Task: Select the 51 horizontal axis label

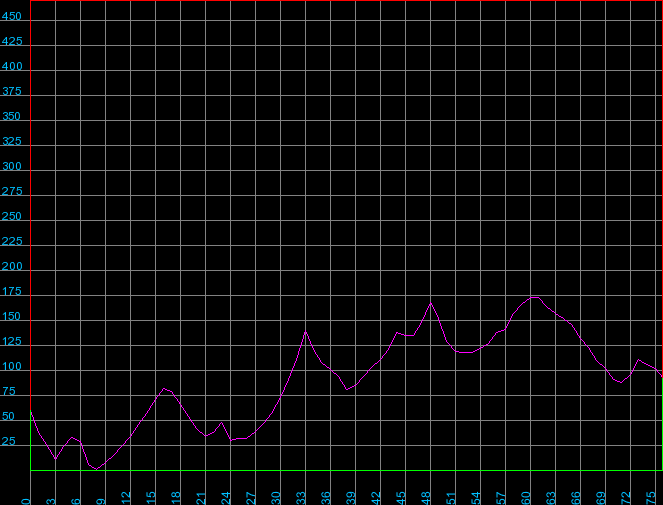Action: (451, 498)
